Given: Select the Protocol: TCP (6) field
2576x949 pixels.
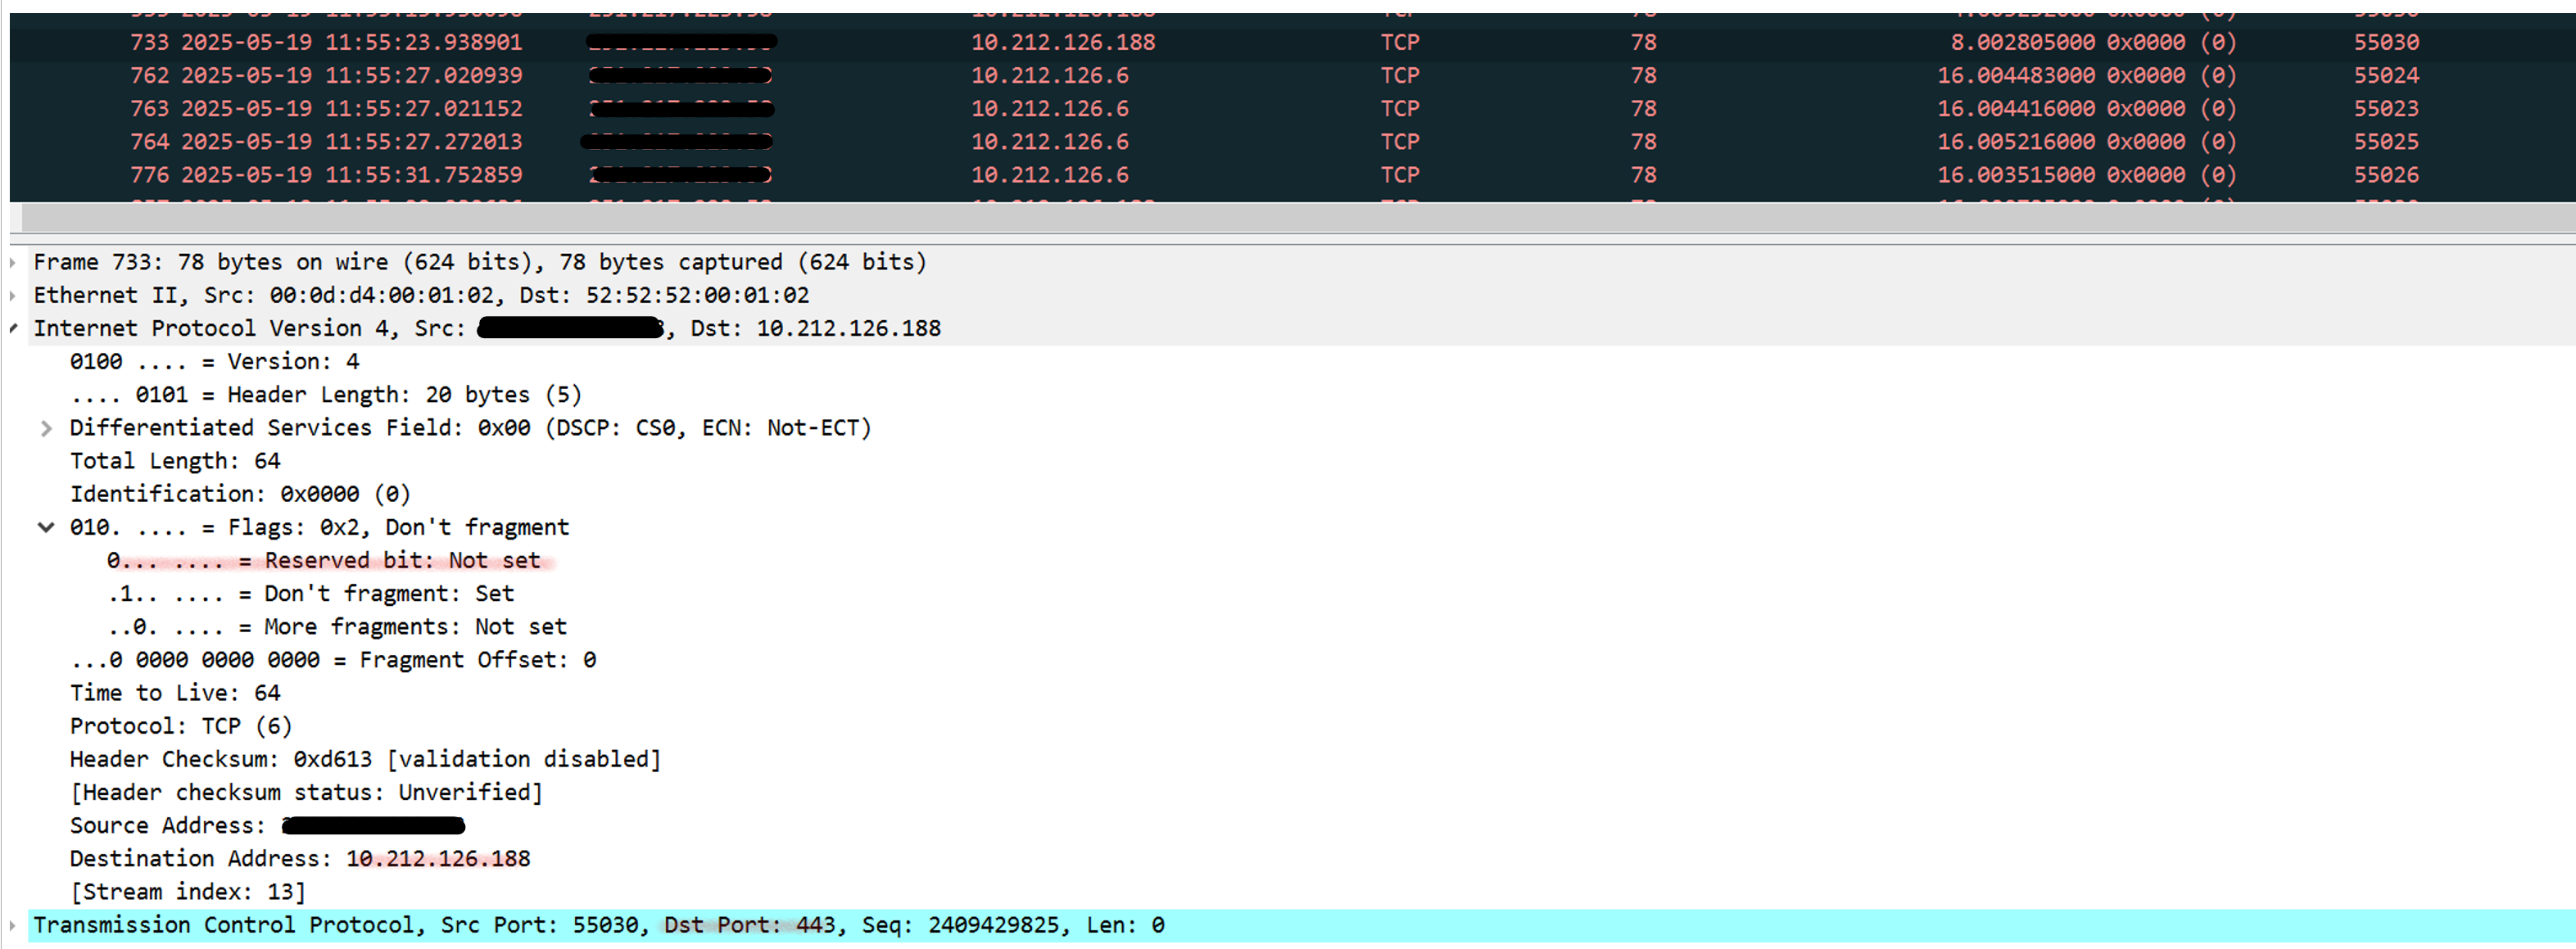Looking at the screenshot, I should pyautogui.click(x=181, y=727).
